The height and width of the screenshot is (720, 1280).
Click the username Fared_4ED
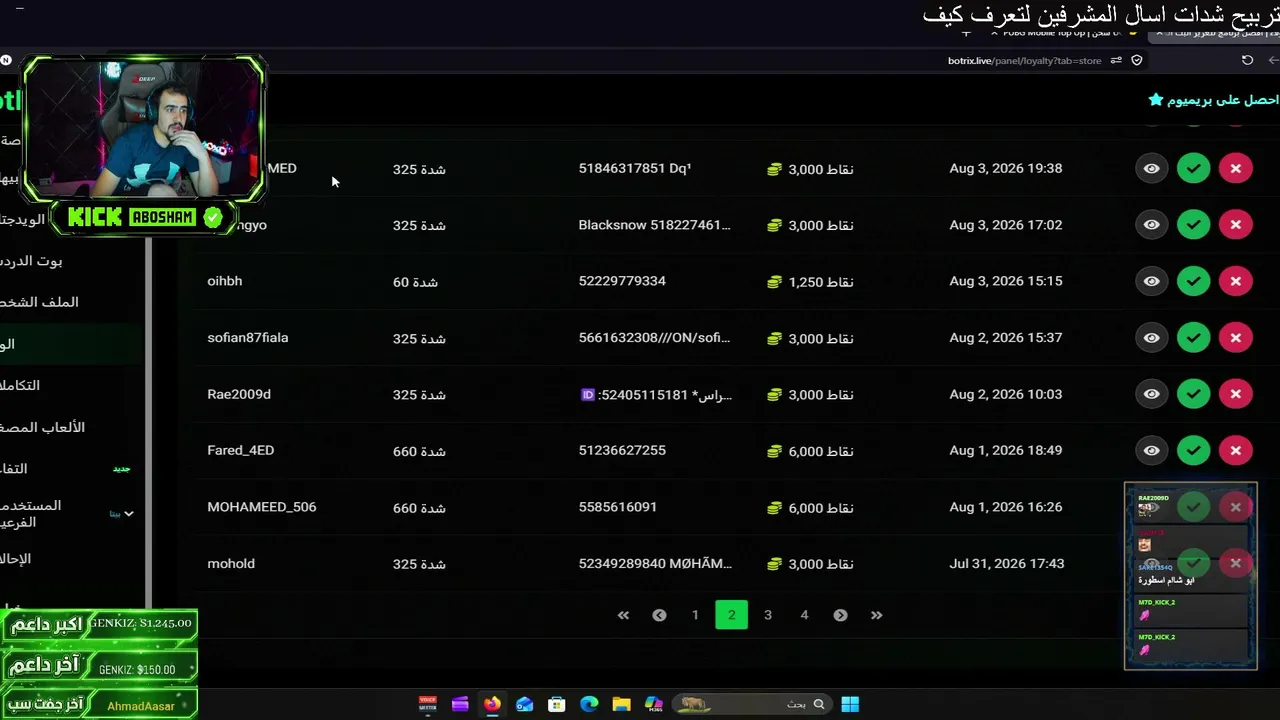coord(241,451)
